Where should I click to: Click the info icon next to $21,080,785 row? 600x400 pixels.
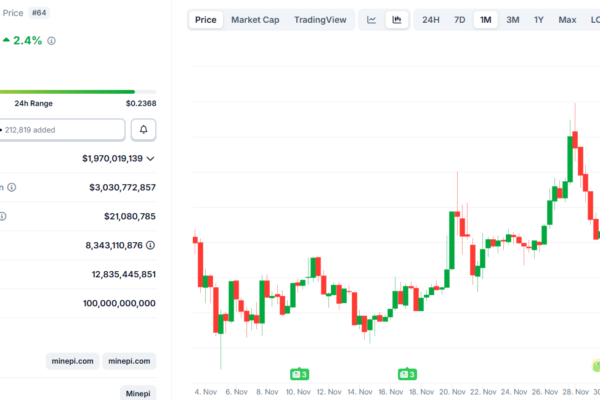pyautogui.click(x=4, y=216)
